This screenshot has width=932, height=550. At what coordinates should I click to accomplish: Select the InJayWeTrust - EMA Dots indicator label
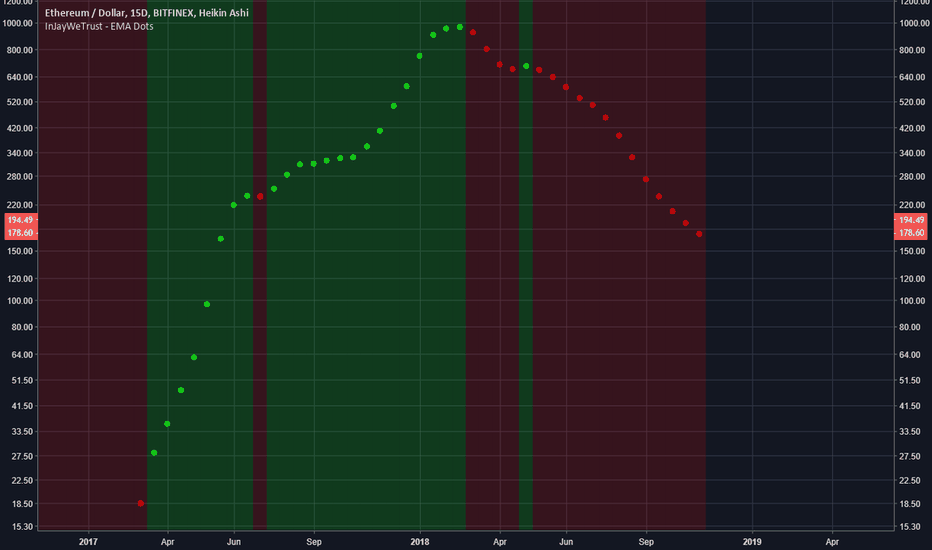(x=99, y=26)
